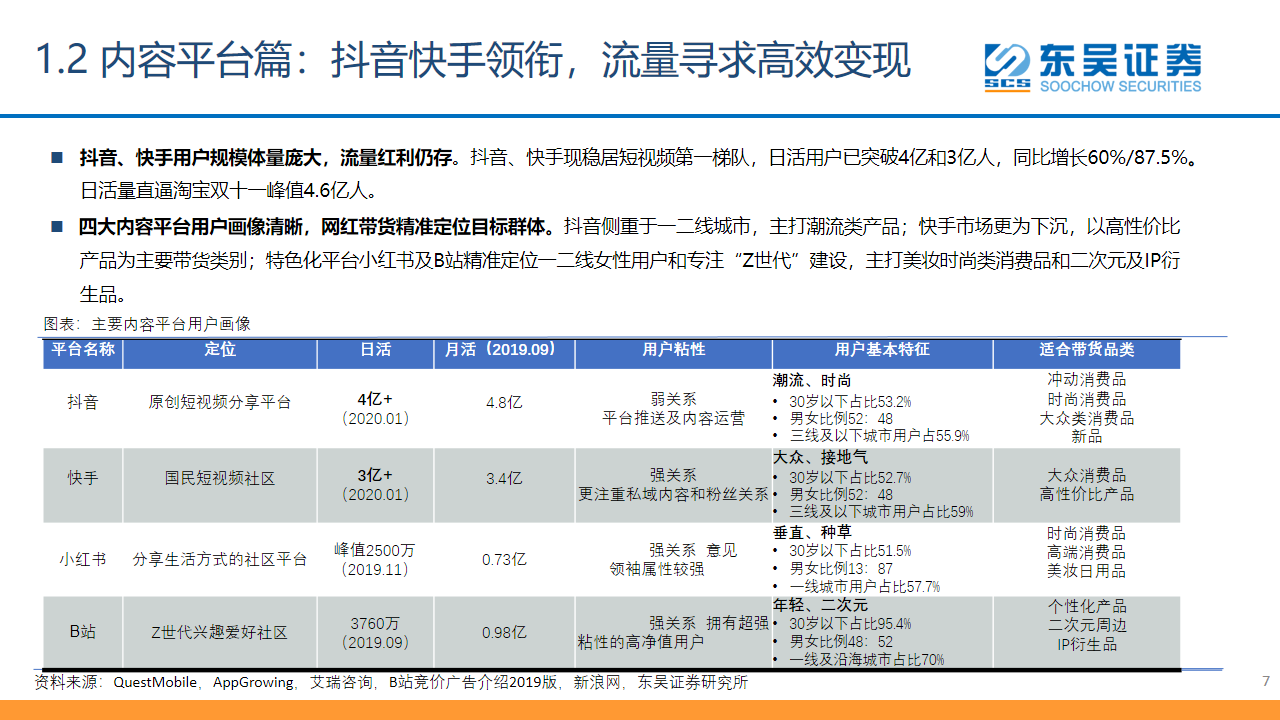This screenshot has height=720, width=1280.
Task: Click the '年轻、二次元' feature heading
Action: (820, 605)
